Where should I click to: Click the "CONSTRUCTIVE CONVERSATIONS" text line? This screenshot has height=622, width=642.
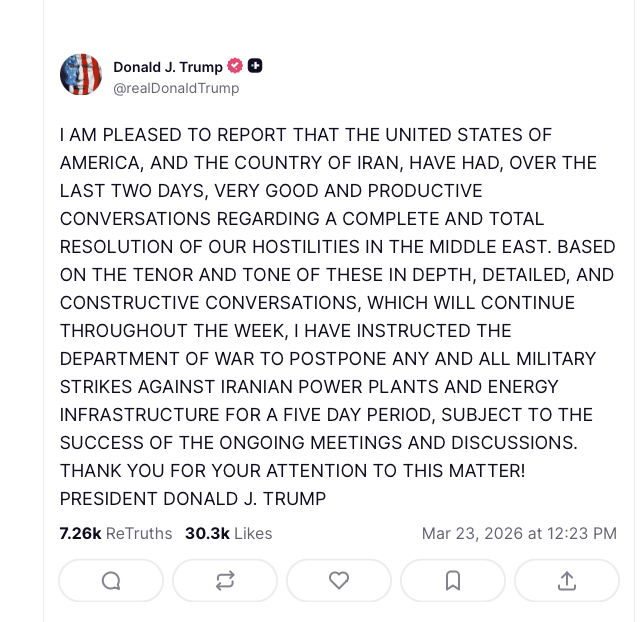(317, 302)
